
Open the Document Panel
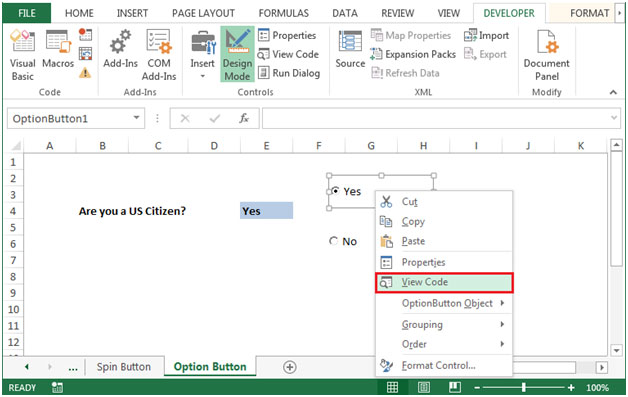point(546,55)
